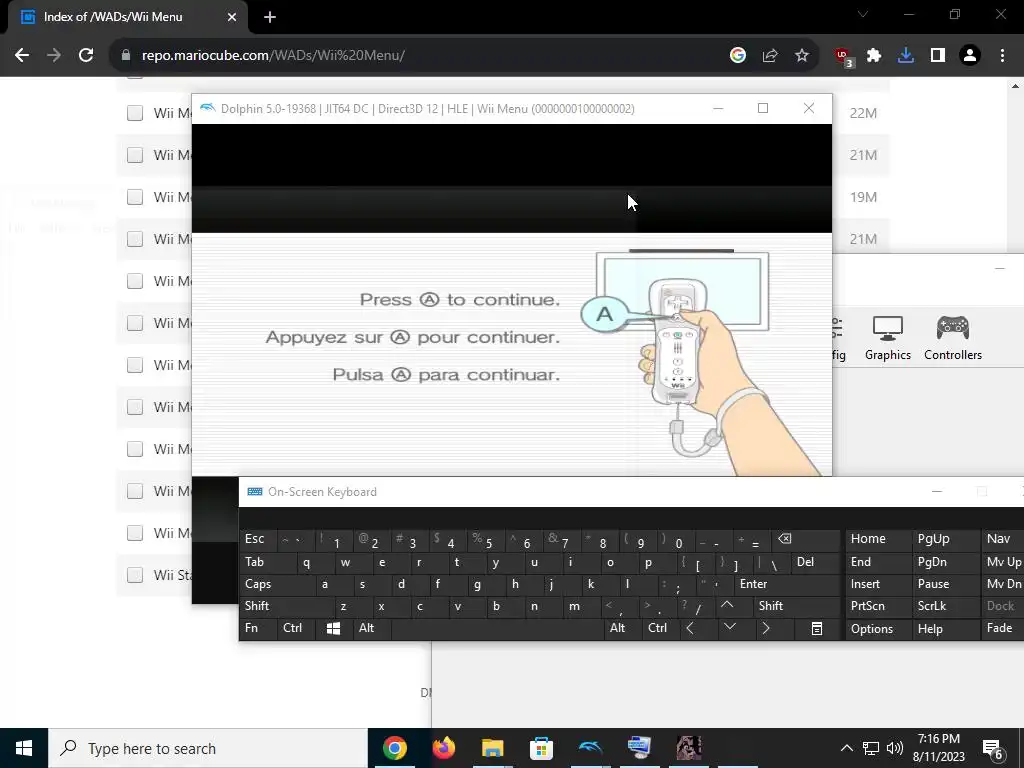Screen dimensions: 1024x768
Task: Open Options on On-Screen Keyboard
Action: click(x=878, y=628)
